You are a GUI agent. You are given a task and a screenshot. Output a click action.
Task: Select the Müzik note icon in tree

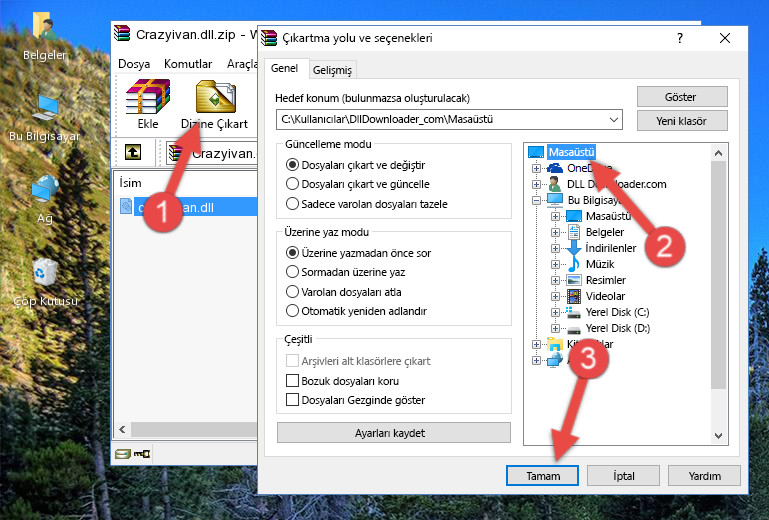click(573, 264)
